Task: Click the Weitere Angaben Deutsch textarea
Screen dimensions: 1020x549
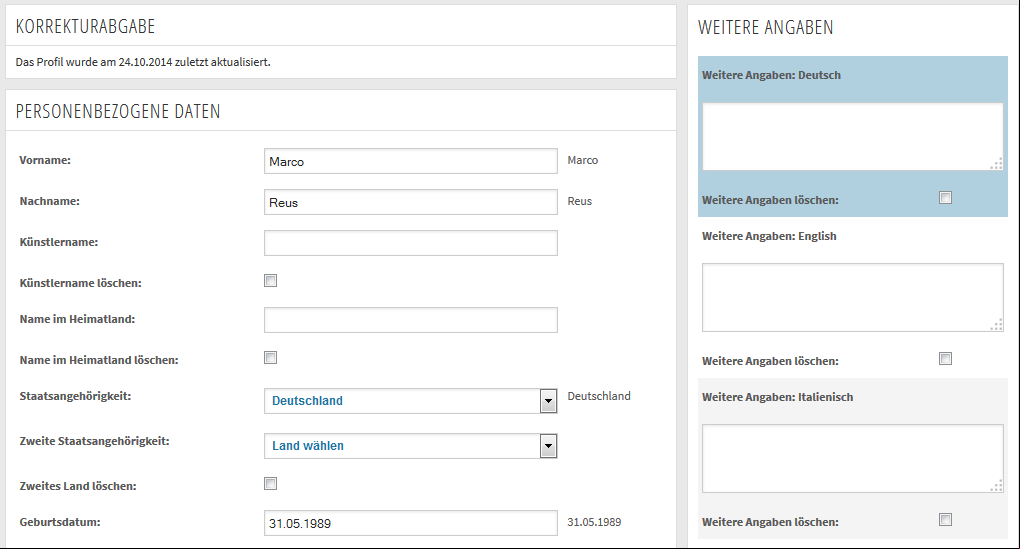Action: pyautogui.click(x=853, y=137)
